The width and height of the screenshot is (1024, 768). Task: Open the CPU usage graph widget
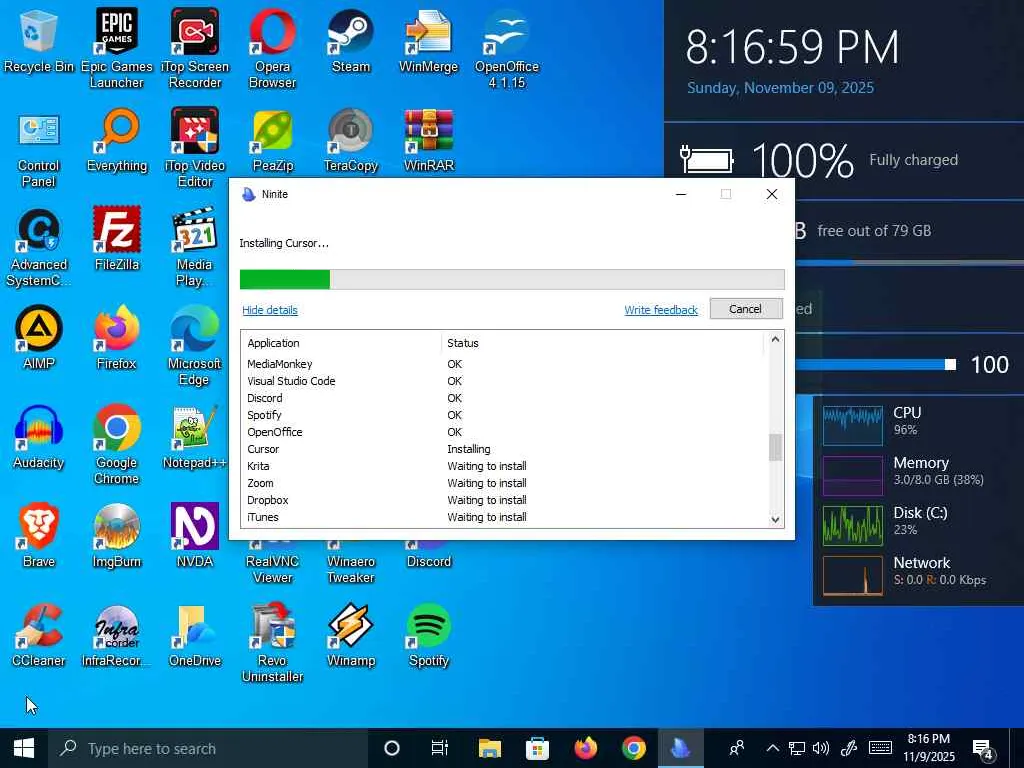[x=853, y=426]
